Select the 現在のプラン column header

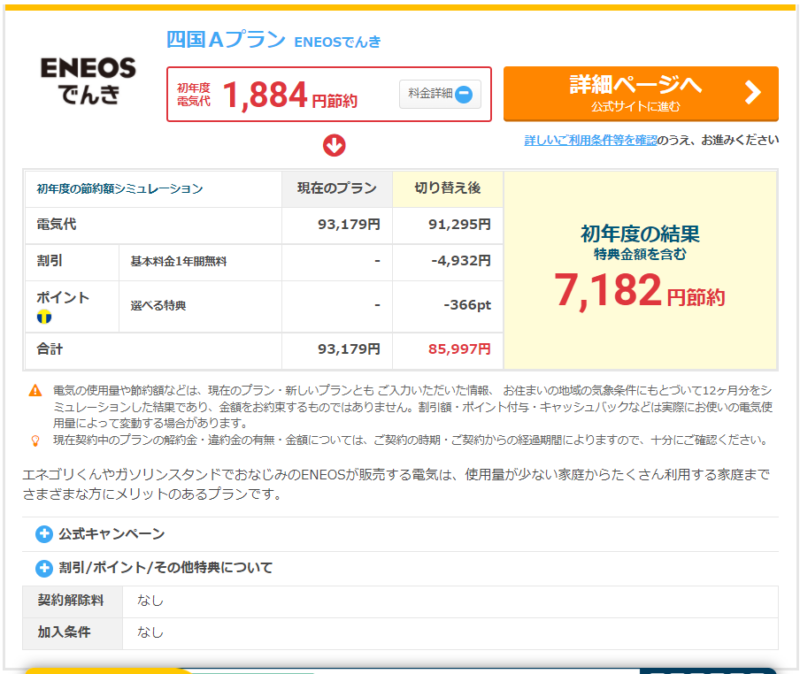[x=337, y=188]
